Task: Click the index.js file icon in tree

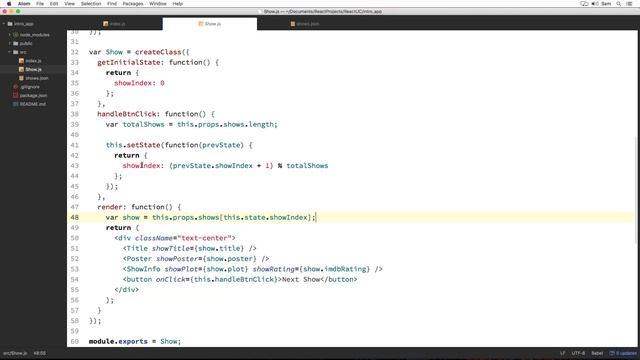Action: (21, 60)
